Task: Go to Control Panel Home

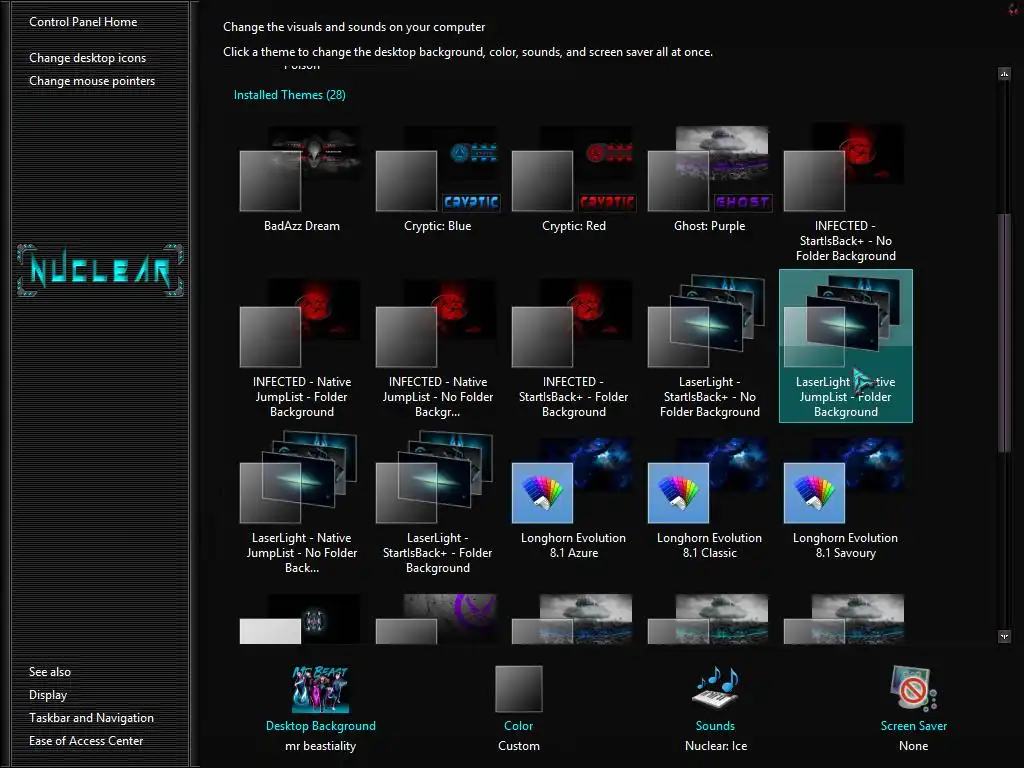Action: [x=83, y=22]
